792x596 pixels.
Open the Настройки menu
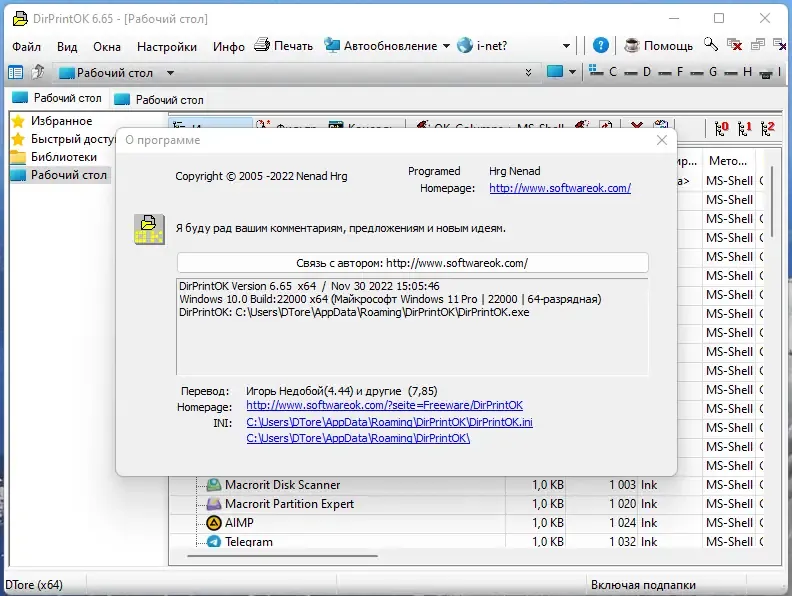(167, 46)
